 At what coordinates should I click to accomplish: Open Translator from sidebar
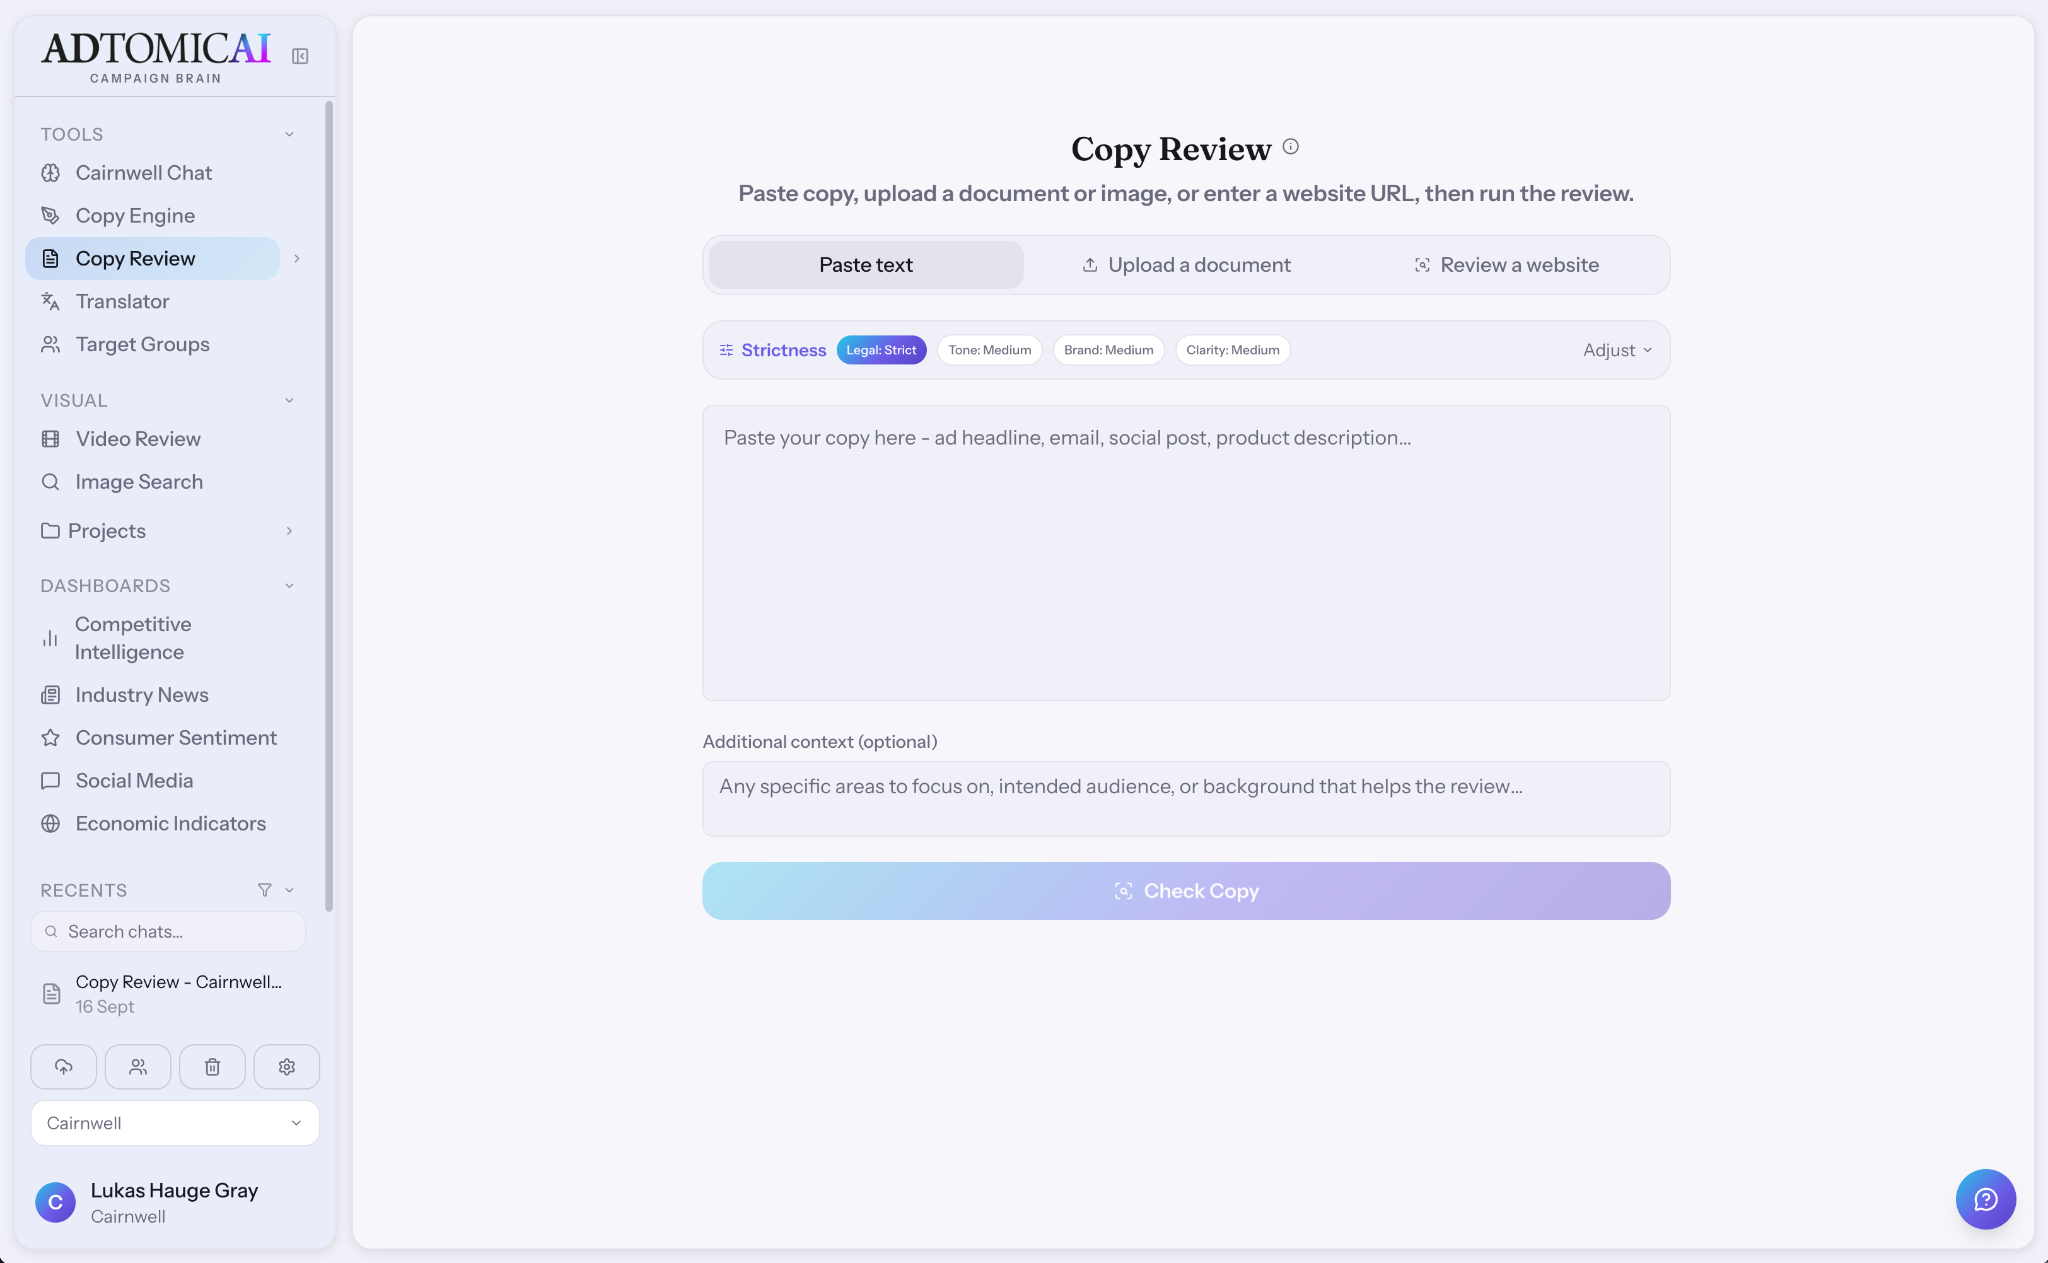point(153,302)
